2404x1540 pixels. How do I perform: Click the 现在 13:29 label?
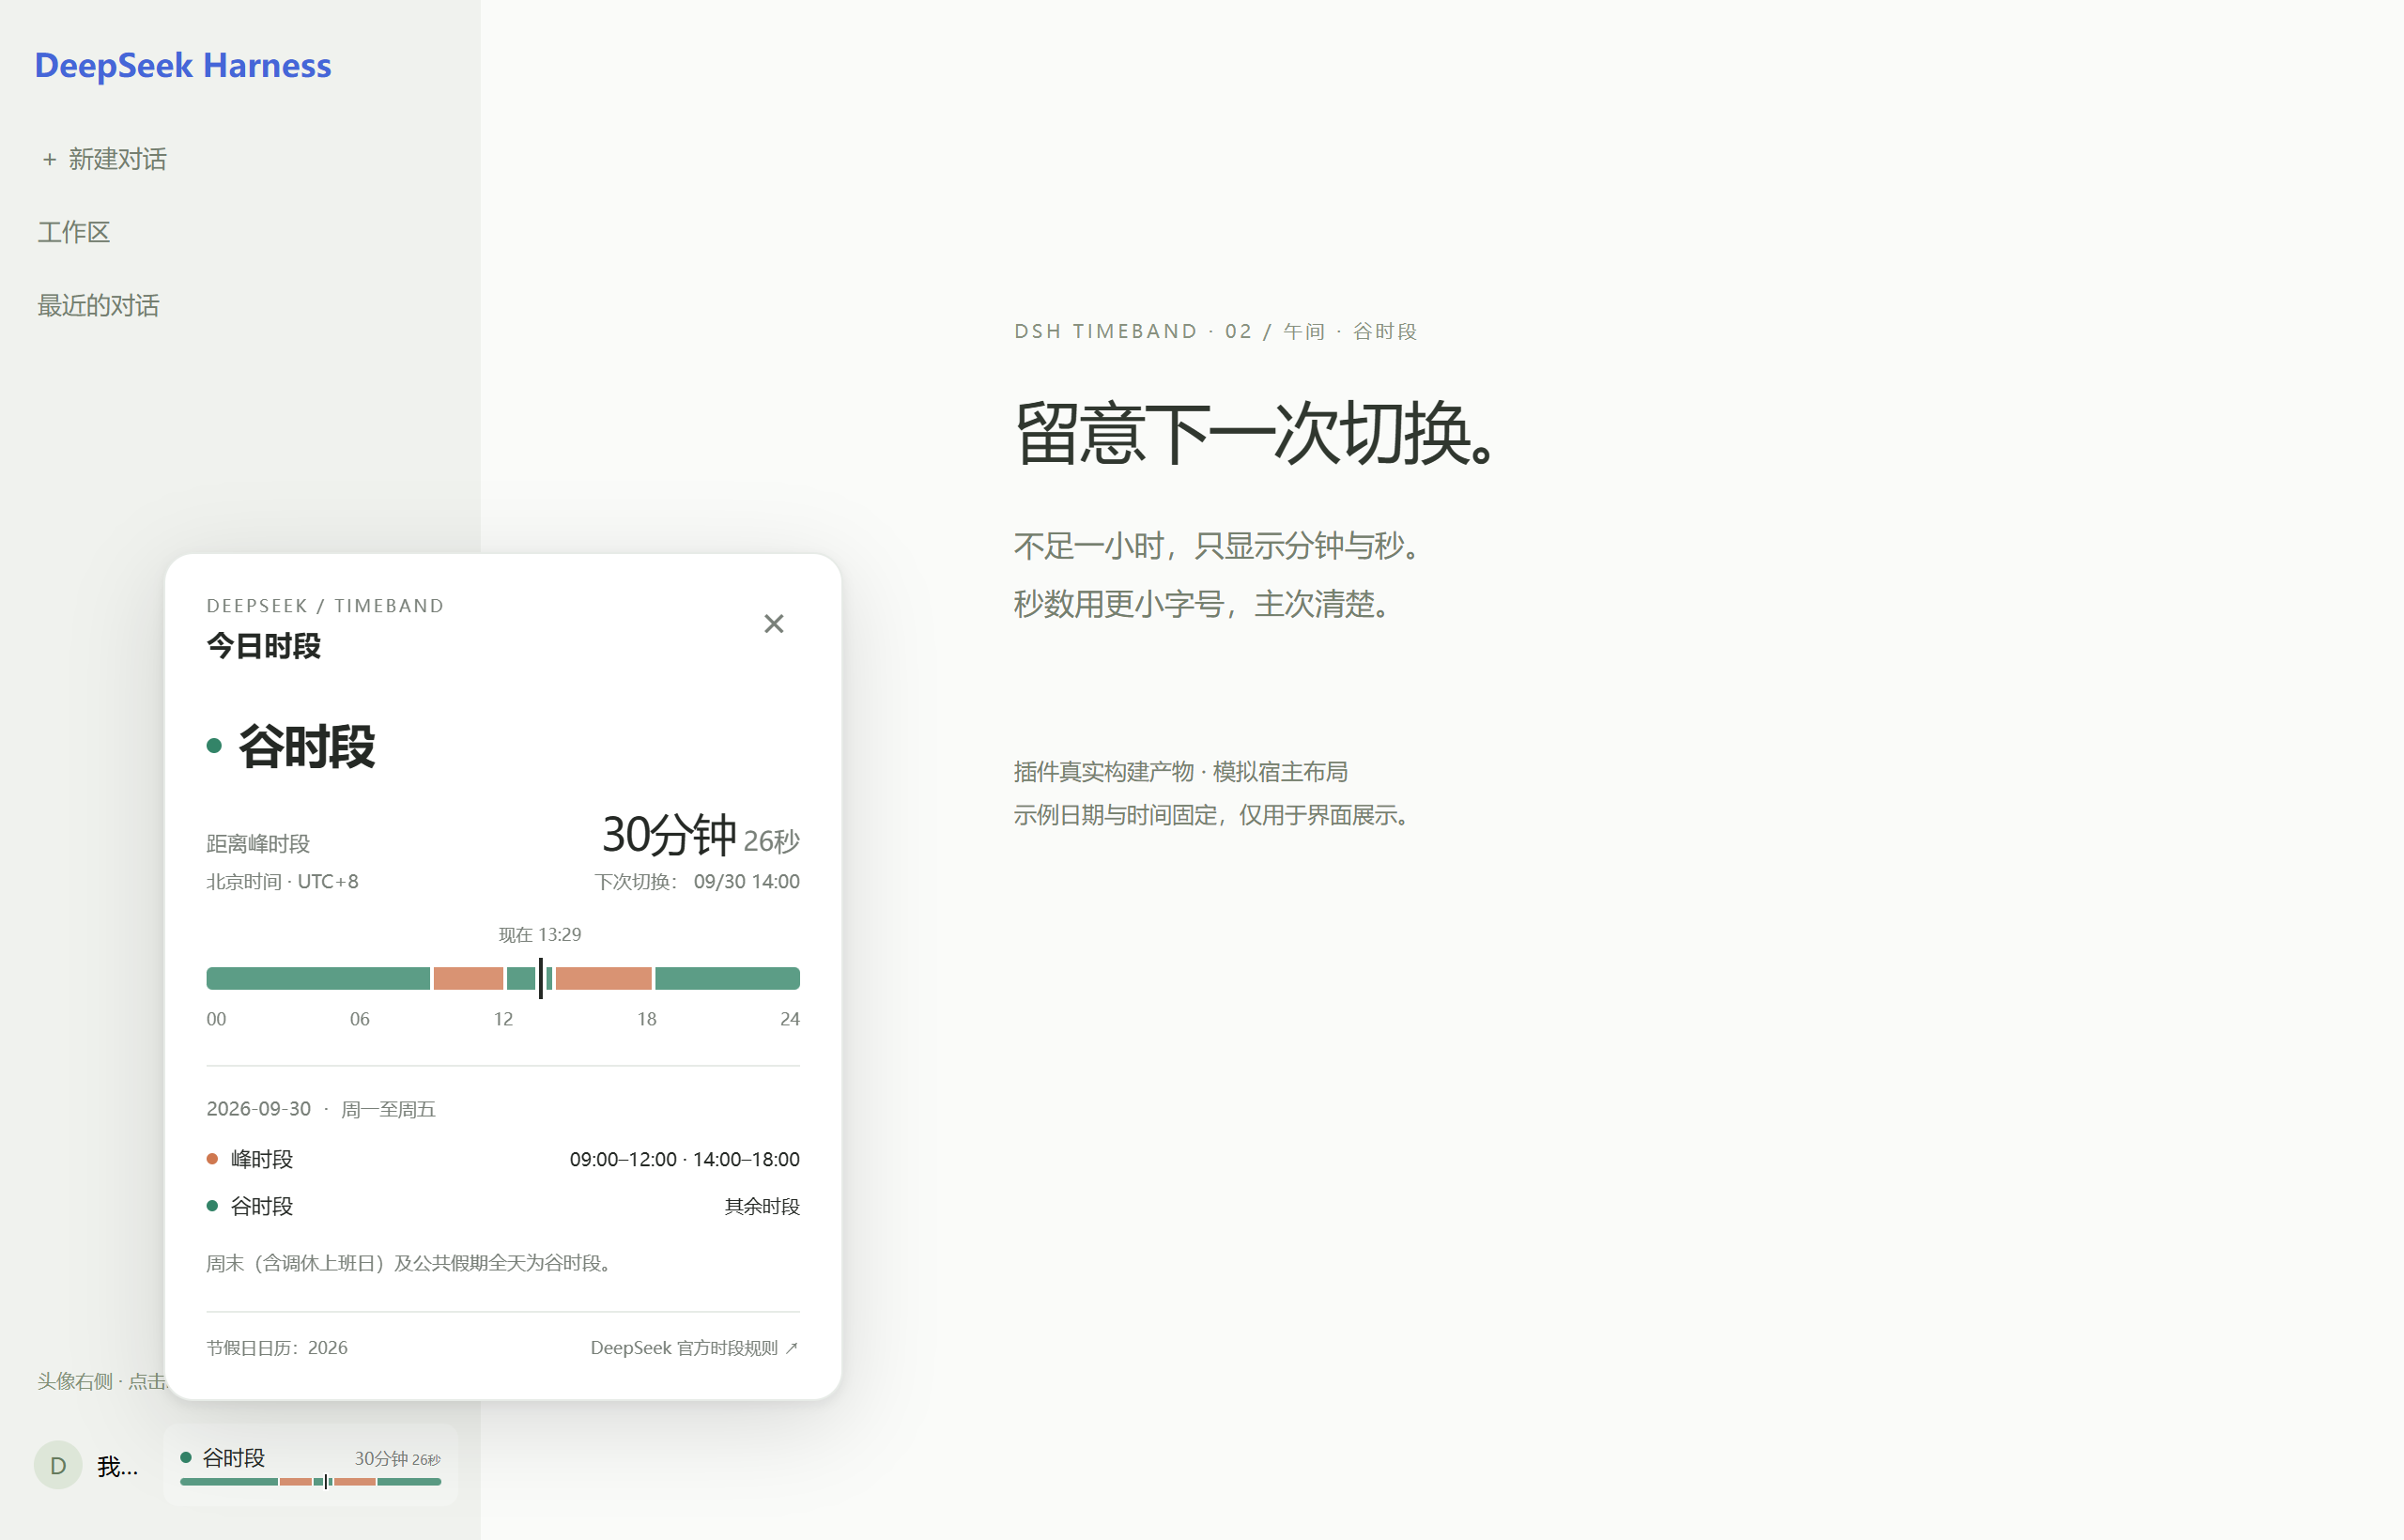point(540,934)
